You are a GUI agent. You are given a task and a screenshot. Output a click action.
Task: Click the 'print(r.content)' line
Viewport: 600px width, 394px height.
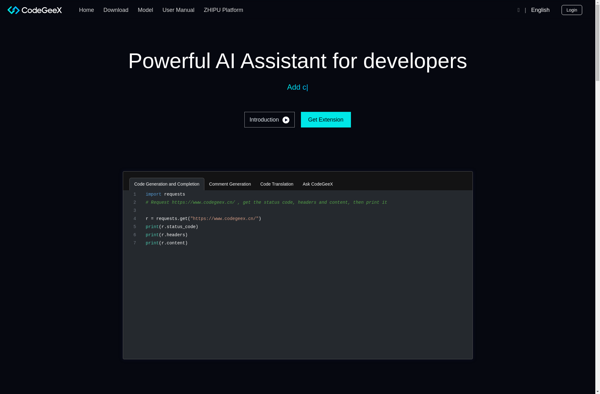tap(166, 243)
